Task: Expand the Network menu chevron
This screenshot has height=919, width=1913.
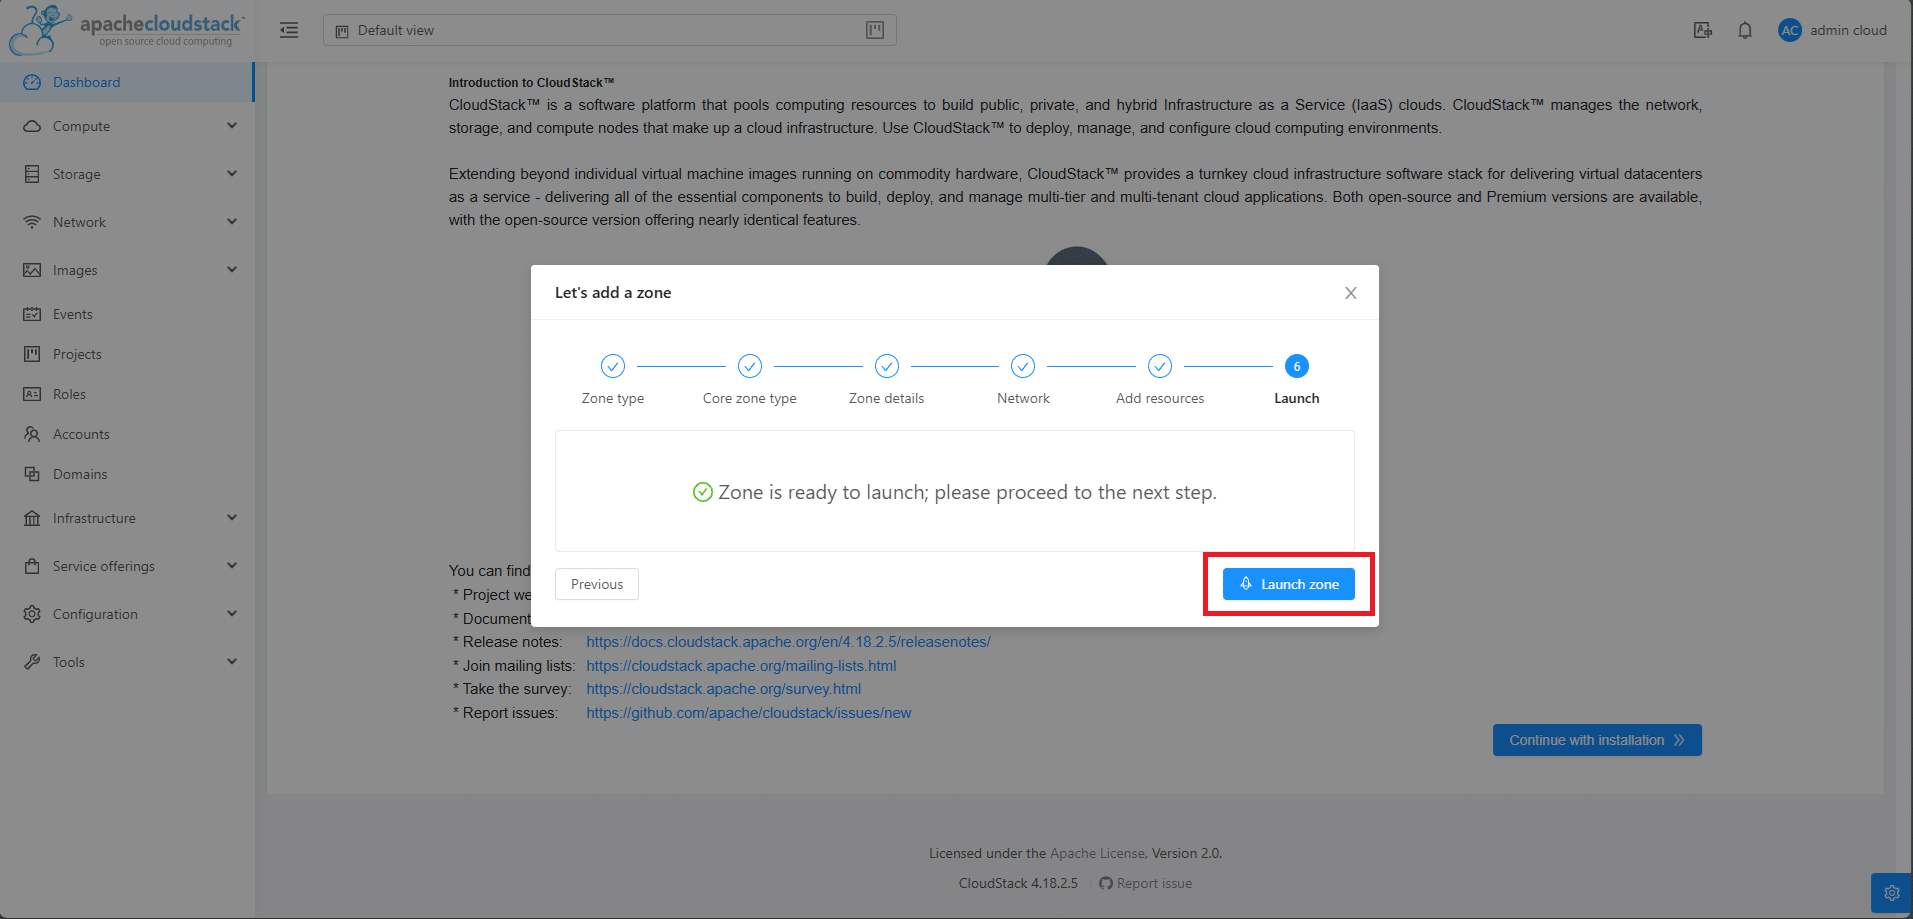Action: coord(232,222)
